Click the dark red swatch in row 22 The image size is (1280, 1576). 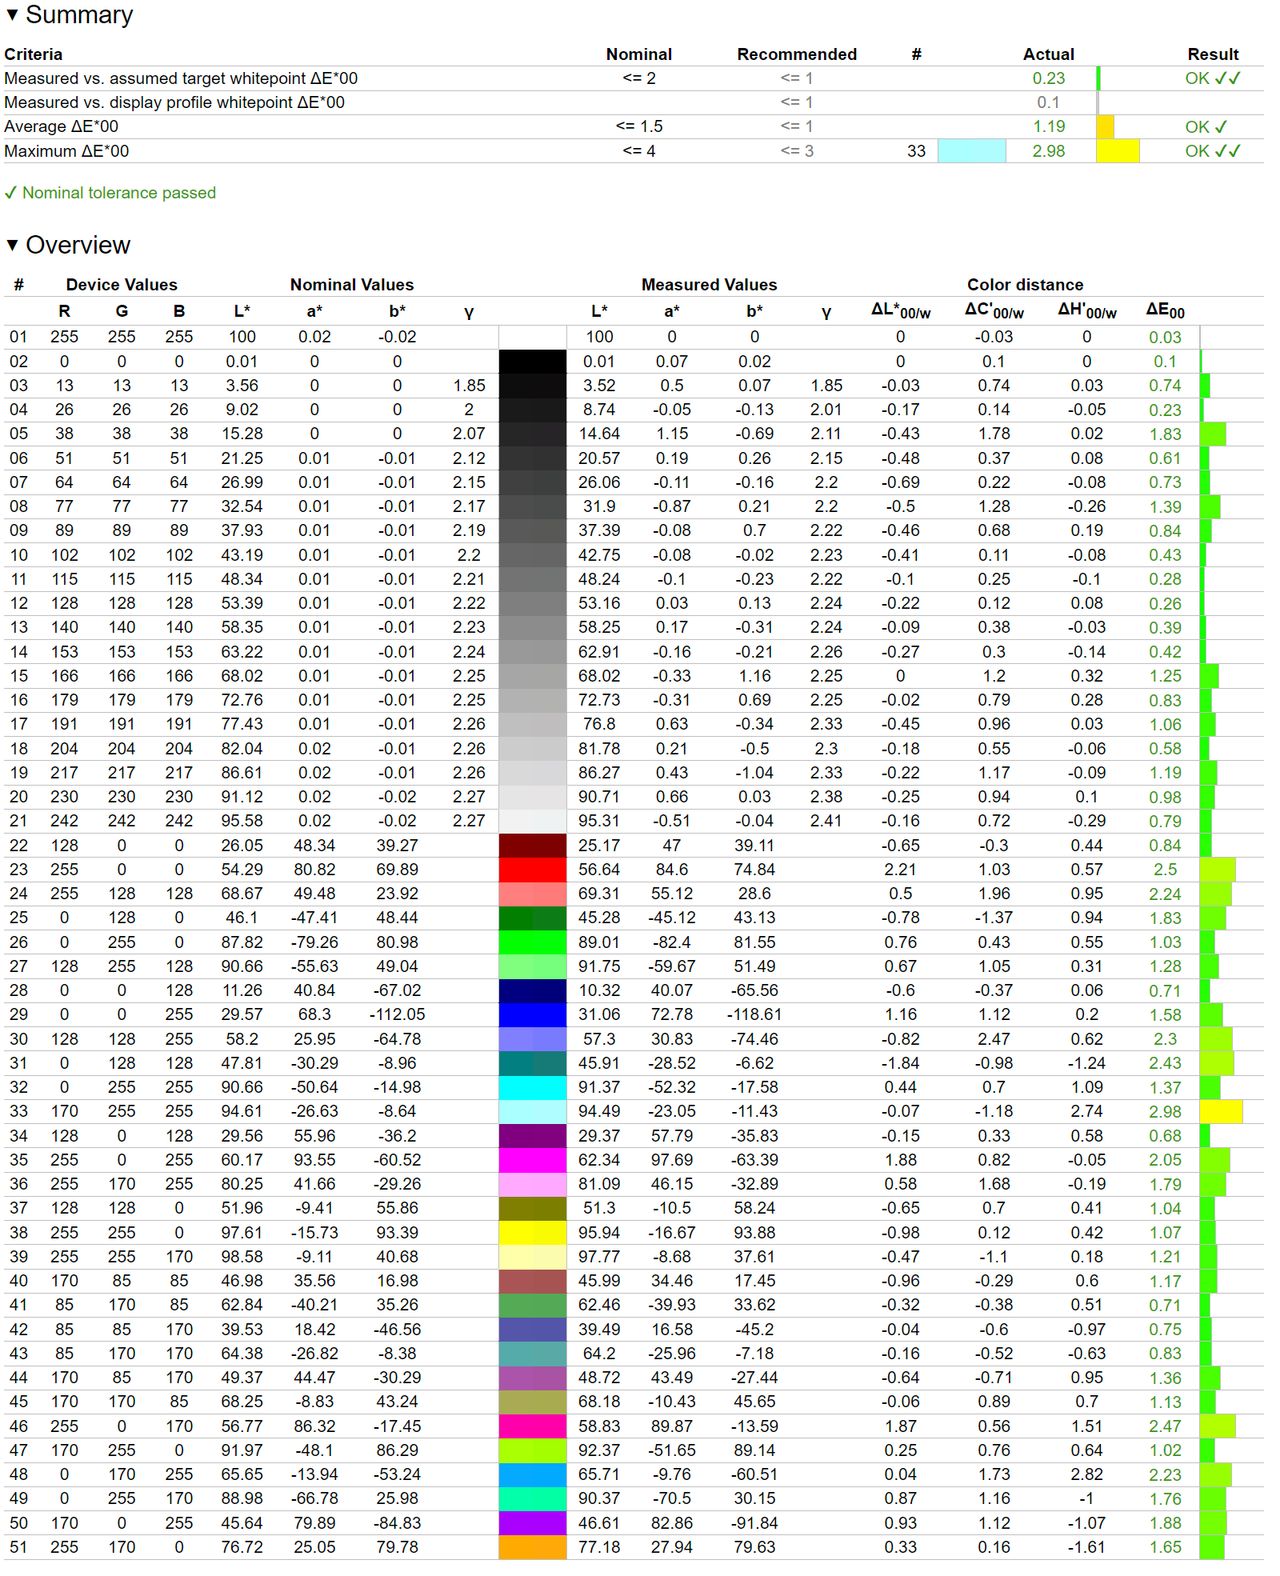(x=532, y=845)
